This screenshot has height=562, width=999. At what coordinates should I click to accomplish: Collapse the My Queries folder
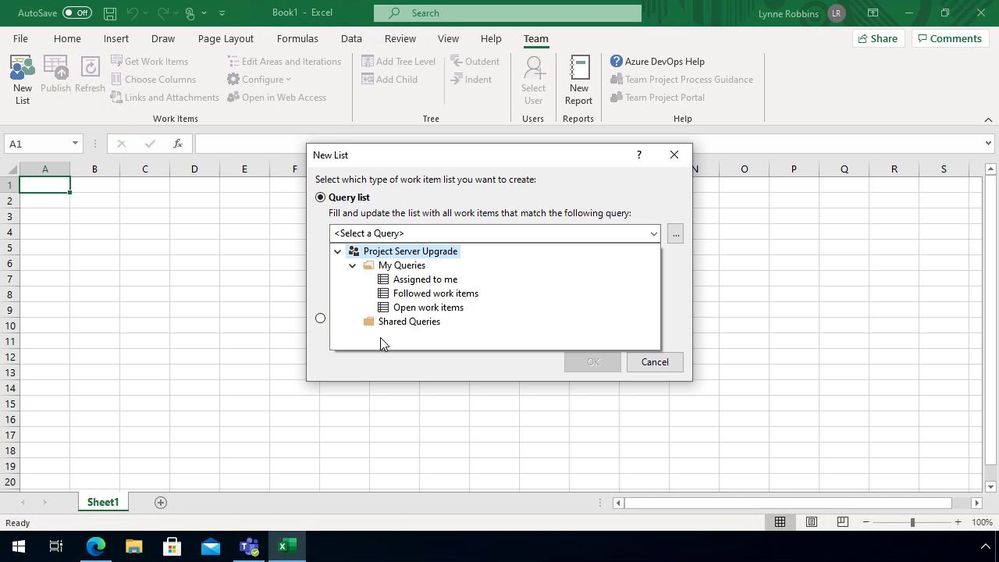click(352, 266)
